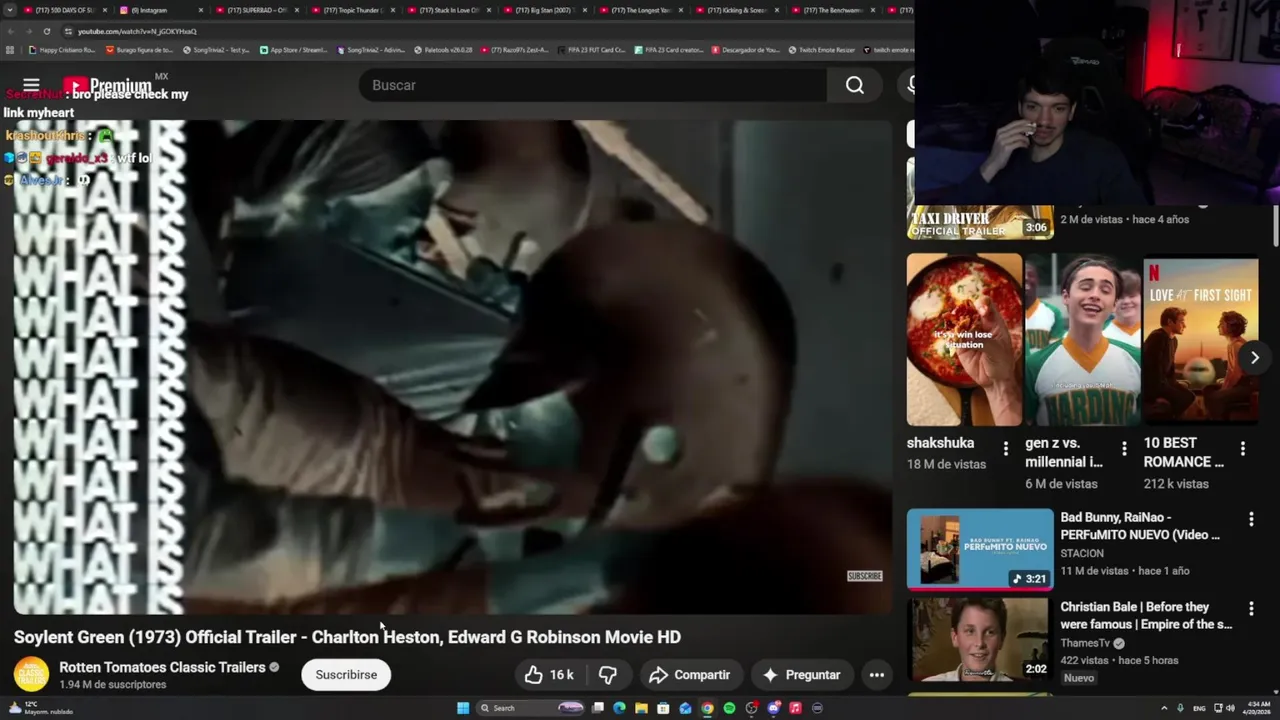Click the Preguntar ask button
The height and width of the screenshot is (720, 1280).
[x=802, y=675]
